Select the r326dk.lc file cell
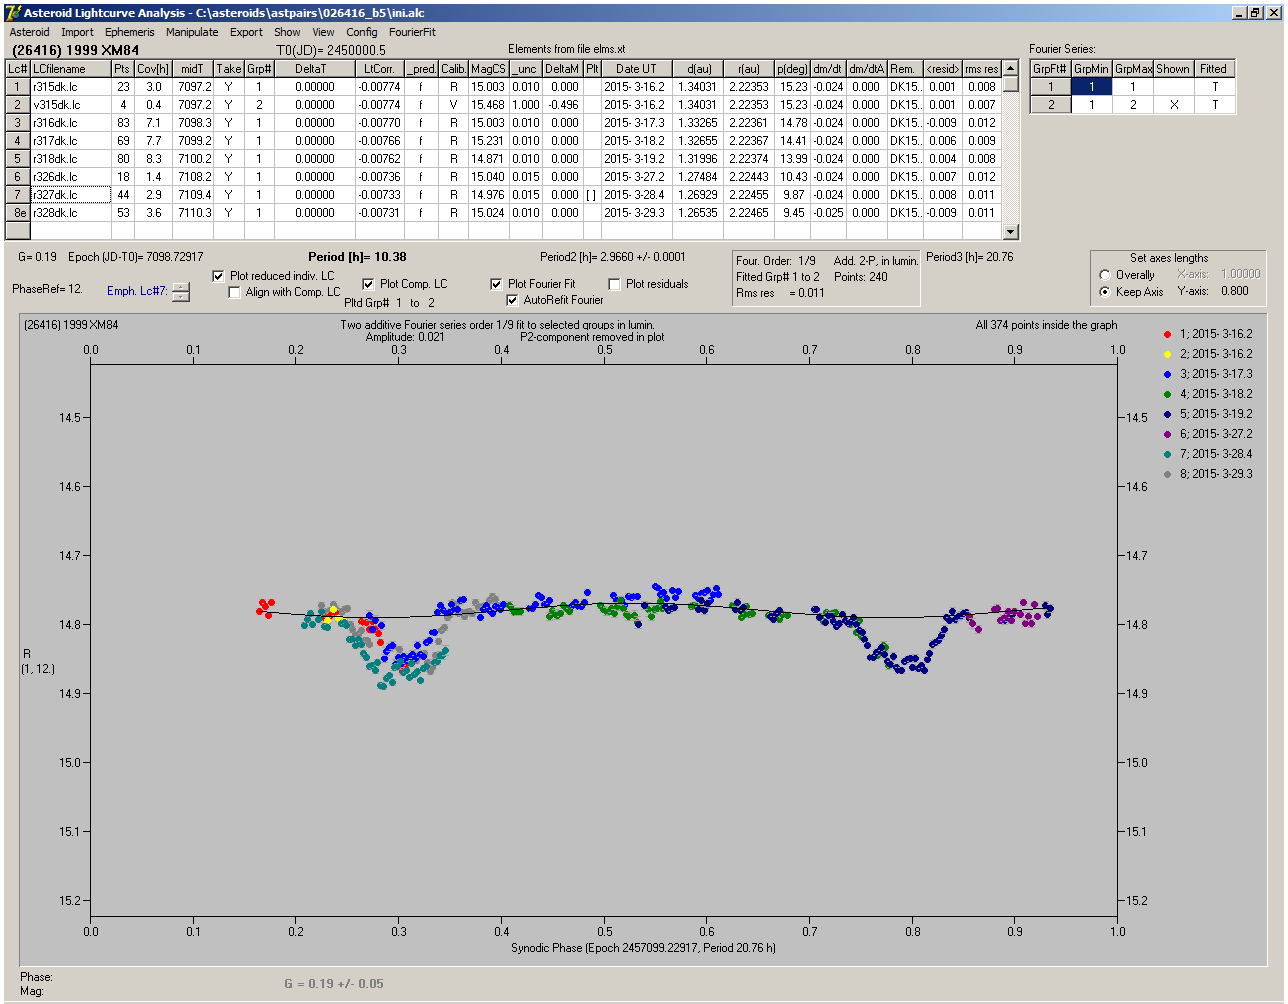 pyautogui.click(x=69, y=177)
